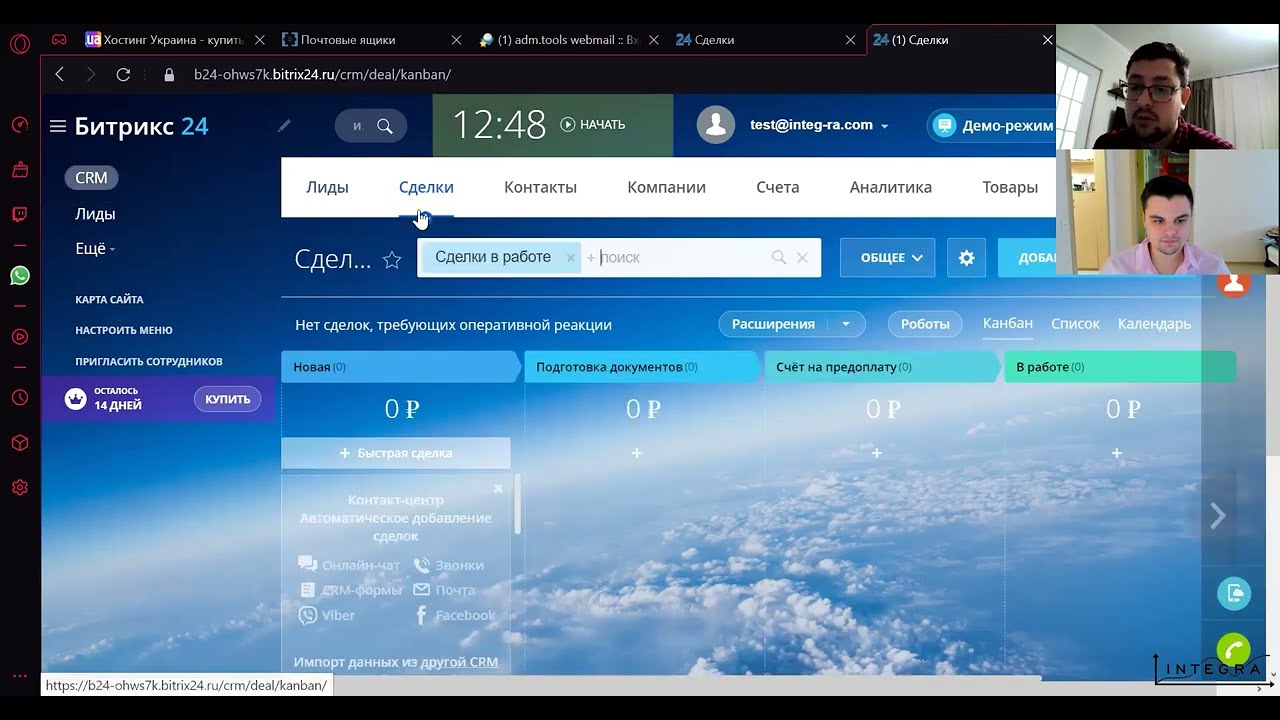Image resolution: width=1280 pixels, height=720 pixels.
Task: Expand the ОБЩЕЕ dropdown
Action: [x=887, y=258]
